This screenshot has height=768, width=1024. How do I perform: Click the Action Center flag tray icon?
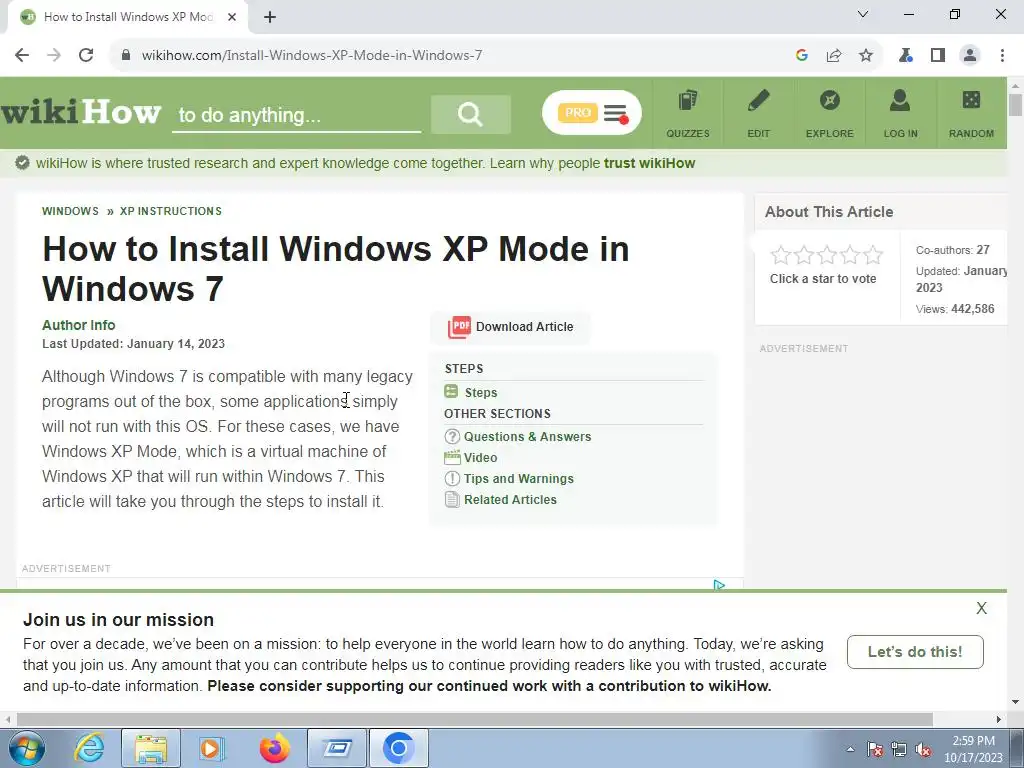click(x=875, y=749)
